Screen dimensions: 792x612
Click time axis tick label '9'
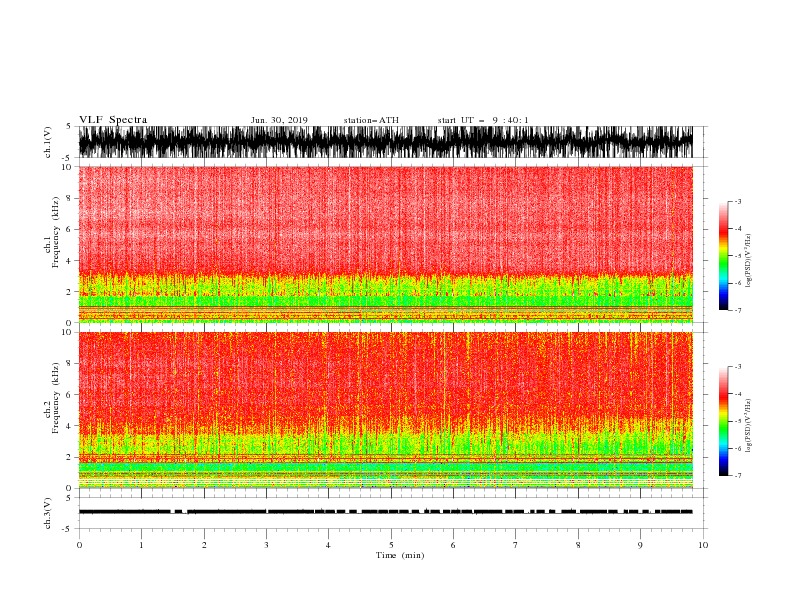pyautogui.click(x=640, y=545)
